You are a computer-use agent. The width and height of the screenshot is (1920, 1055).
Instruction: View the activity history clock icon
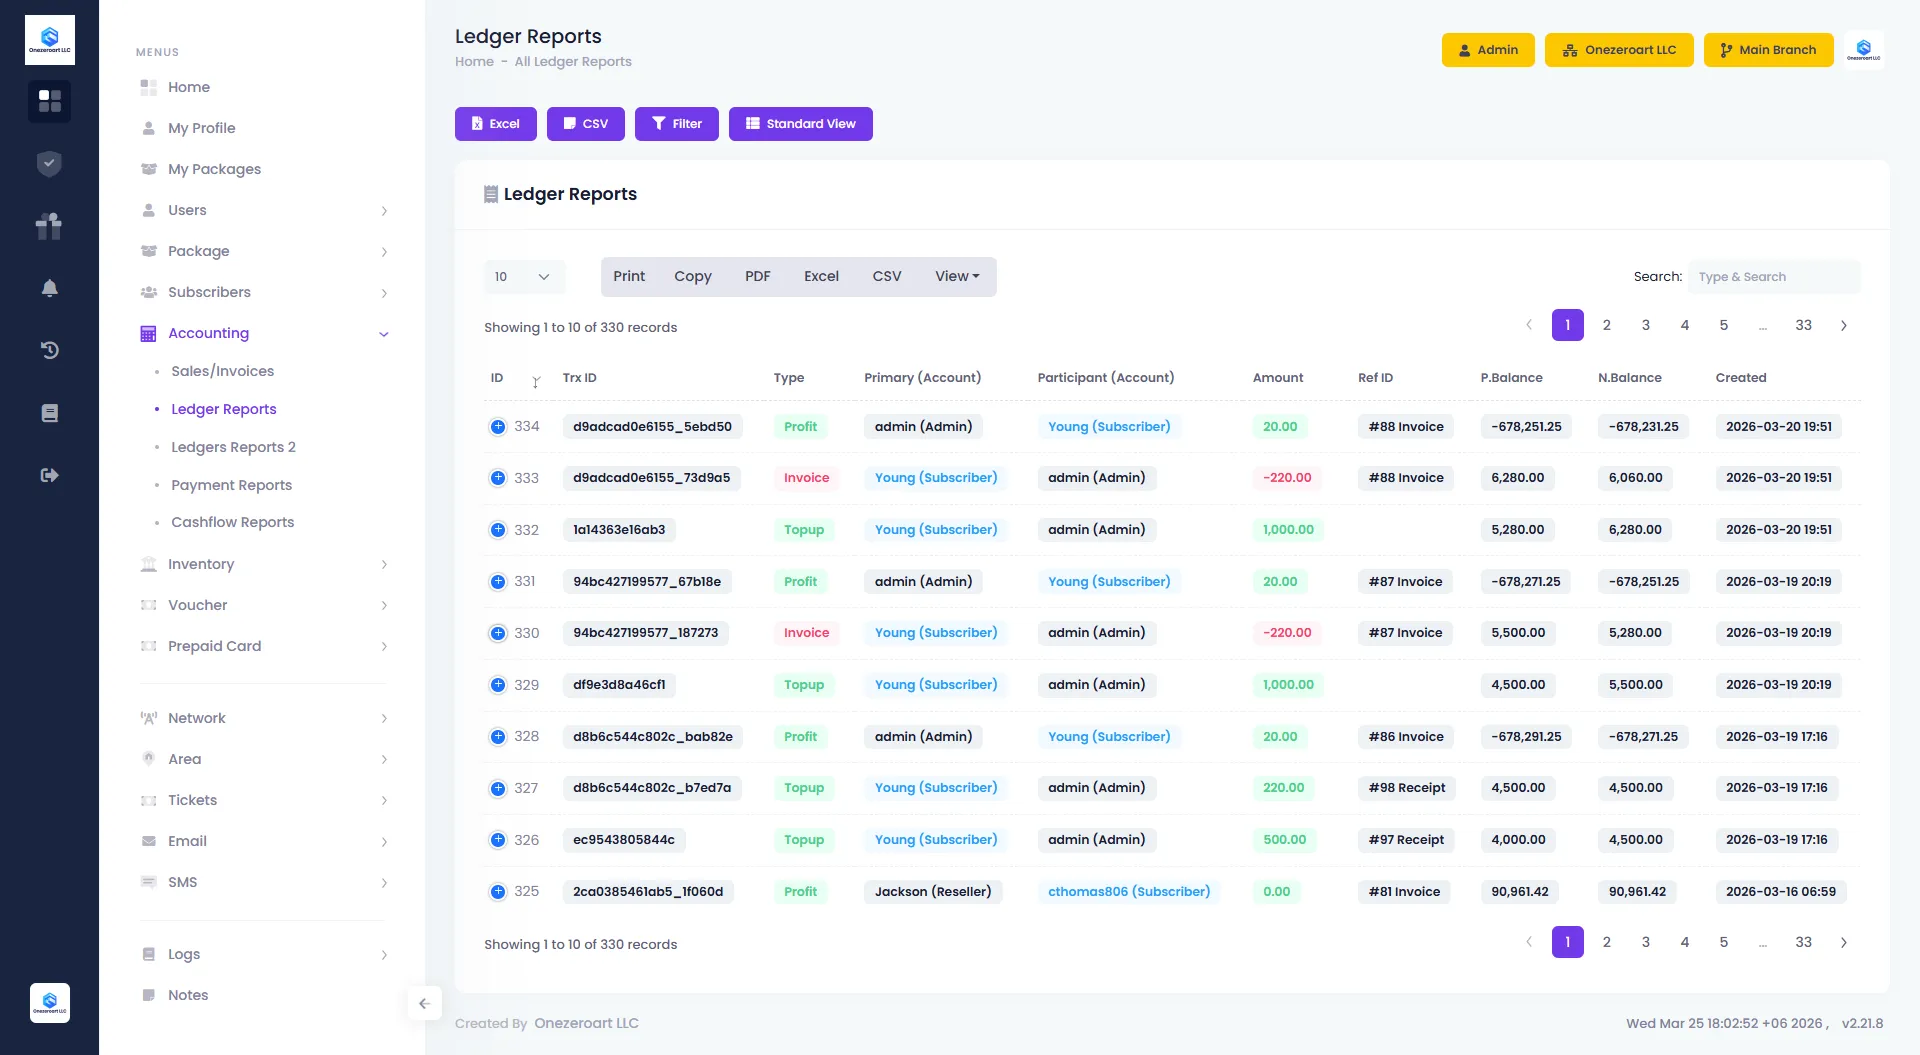(x=49, y=350)
